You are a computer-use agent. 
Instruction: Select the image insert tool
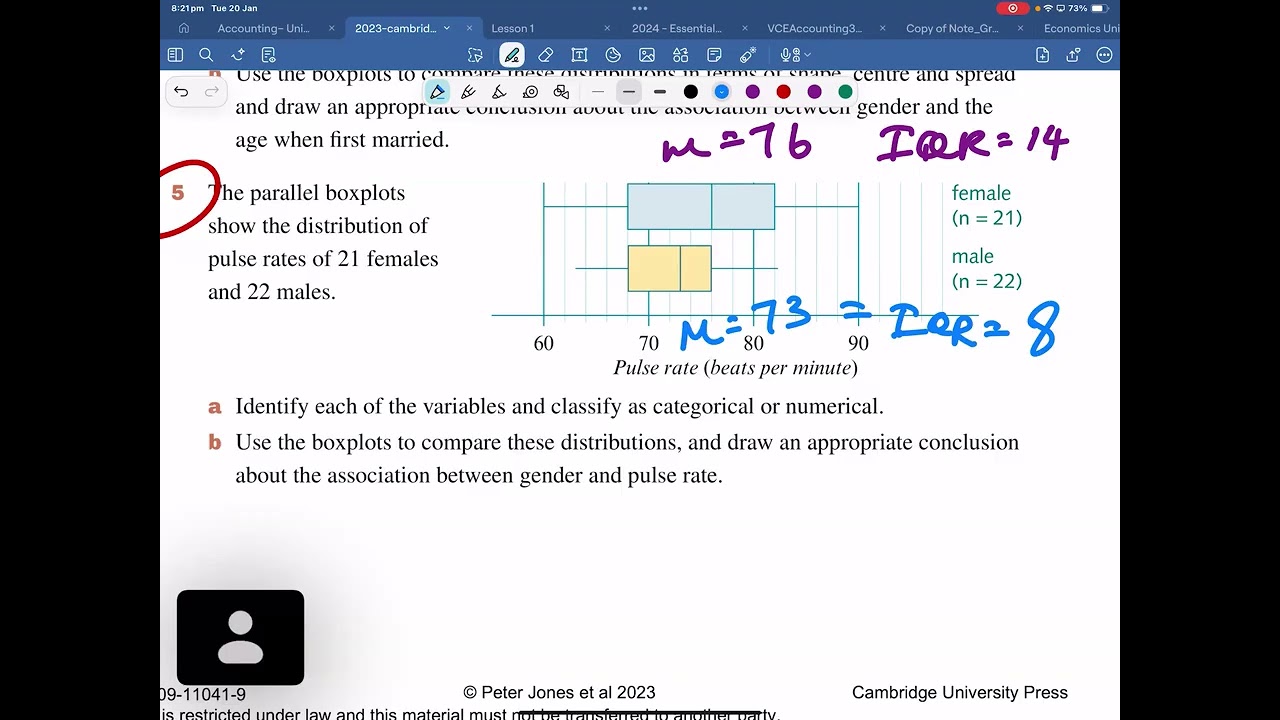pyautogui.click(x=647, y=55)
